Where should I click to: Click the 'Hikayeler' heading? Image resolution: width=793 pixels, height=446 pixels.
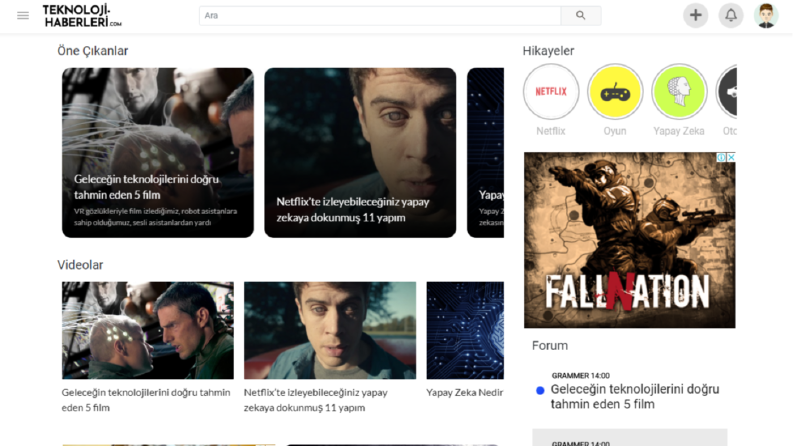(x=548, y=51)
